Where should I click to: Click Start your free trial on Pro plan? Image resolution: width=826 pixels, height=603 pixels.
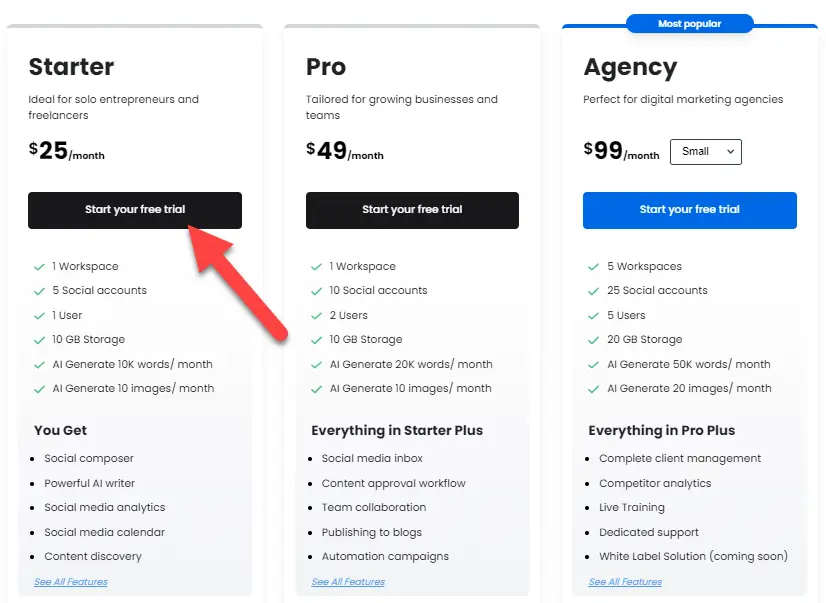412,210
